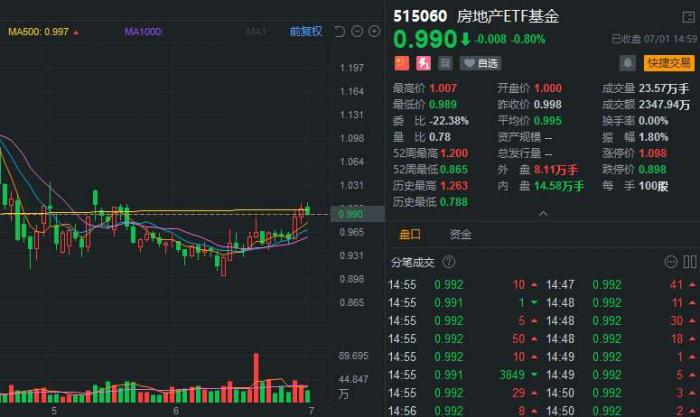Click 跌停价 value 0.898

(653, 170)
